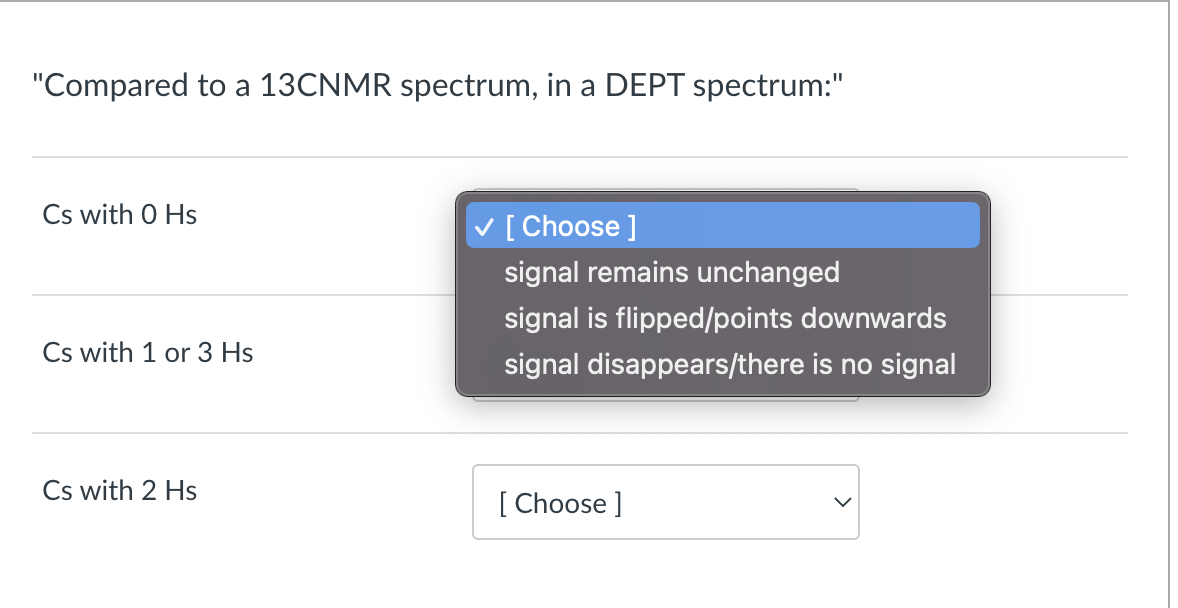
Task: Choose "signal remains unchanged" from the list
Action: (x=671, y=272)
